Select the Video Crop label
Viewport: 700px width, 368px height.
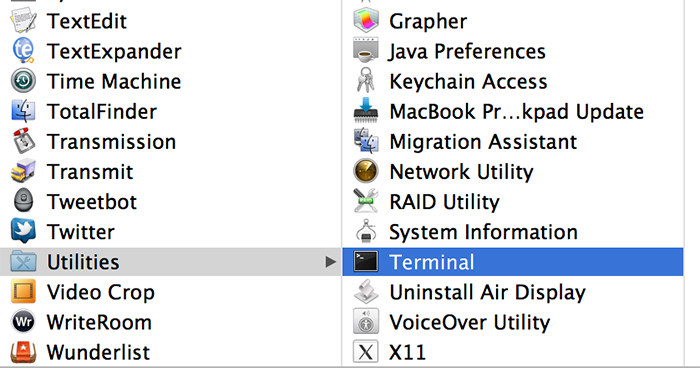[101, 292]
